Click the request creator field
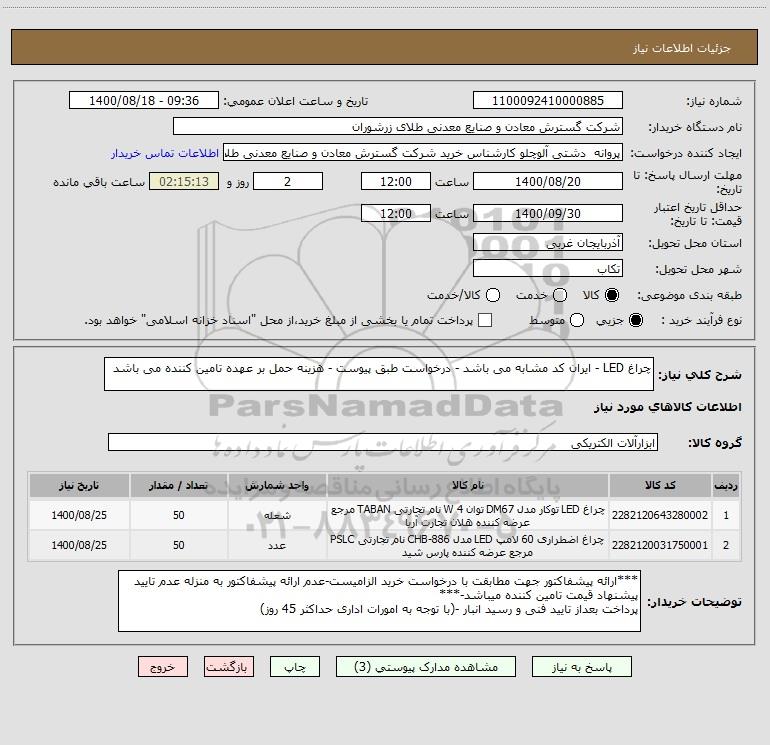 point(423,153)
